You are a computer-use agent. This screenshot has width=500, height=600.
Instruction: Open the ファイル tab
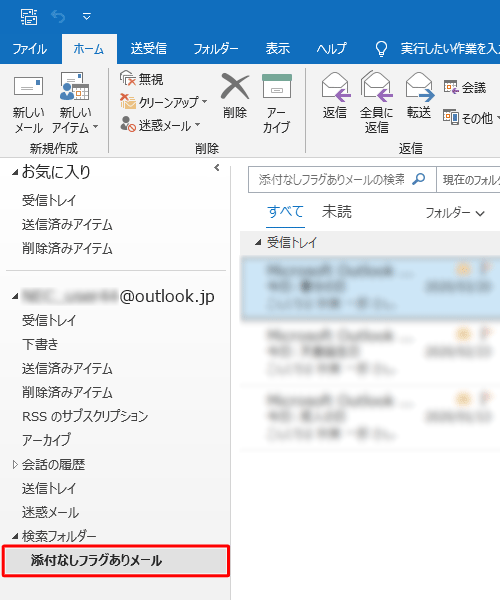[30, 49]
